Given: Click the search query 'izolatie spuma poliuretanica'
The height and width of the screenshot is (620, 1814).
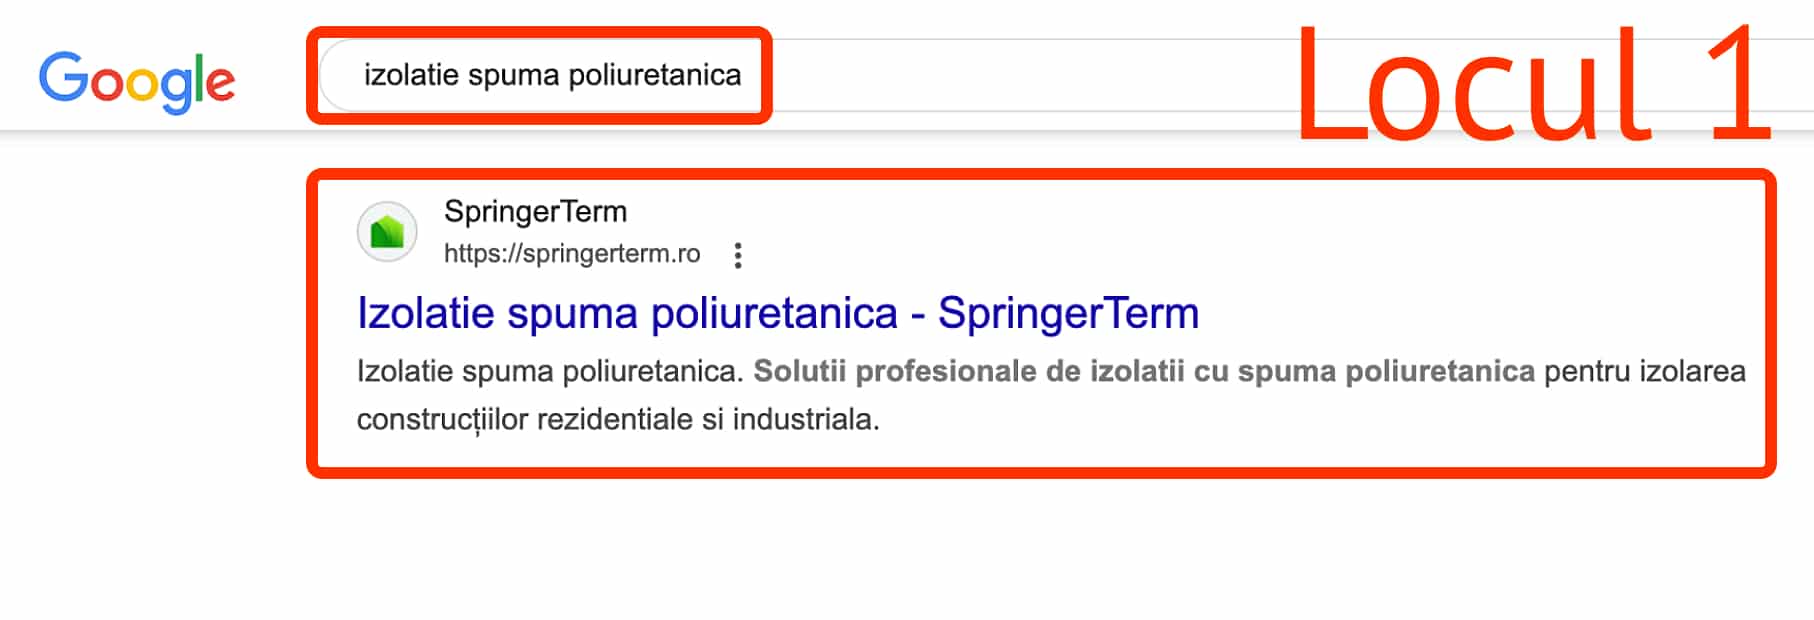Looking at the screenshot, I should 552,76.
